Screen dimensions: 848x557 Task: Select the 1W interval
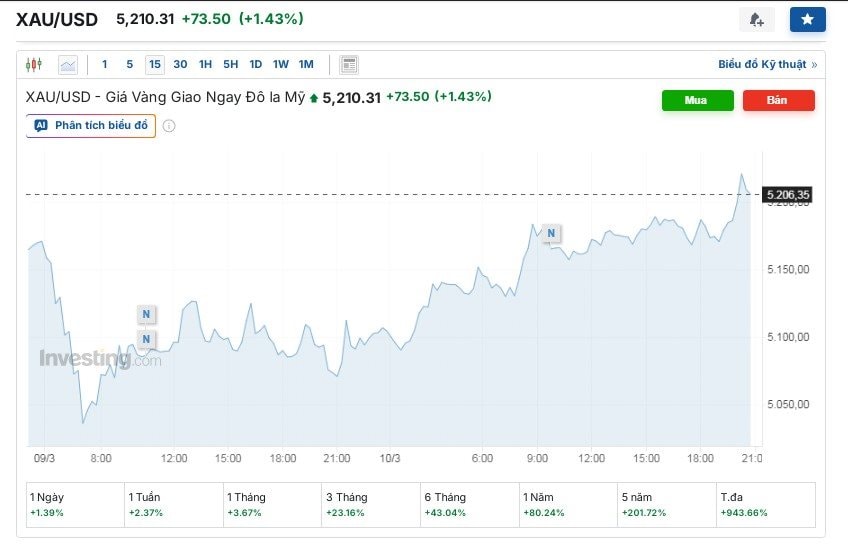pos(281,65)
